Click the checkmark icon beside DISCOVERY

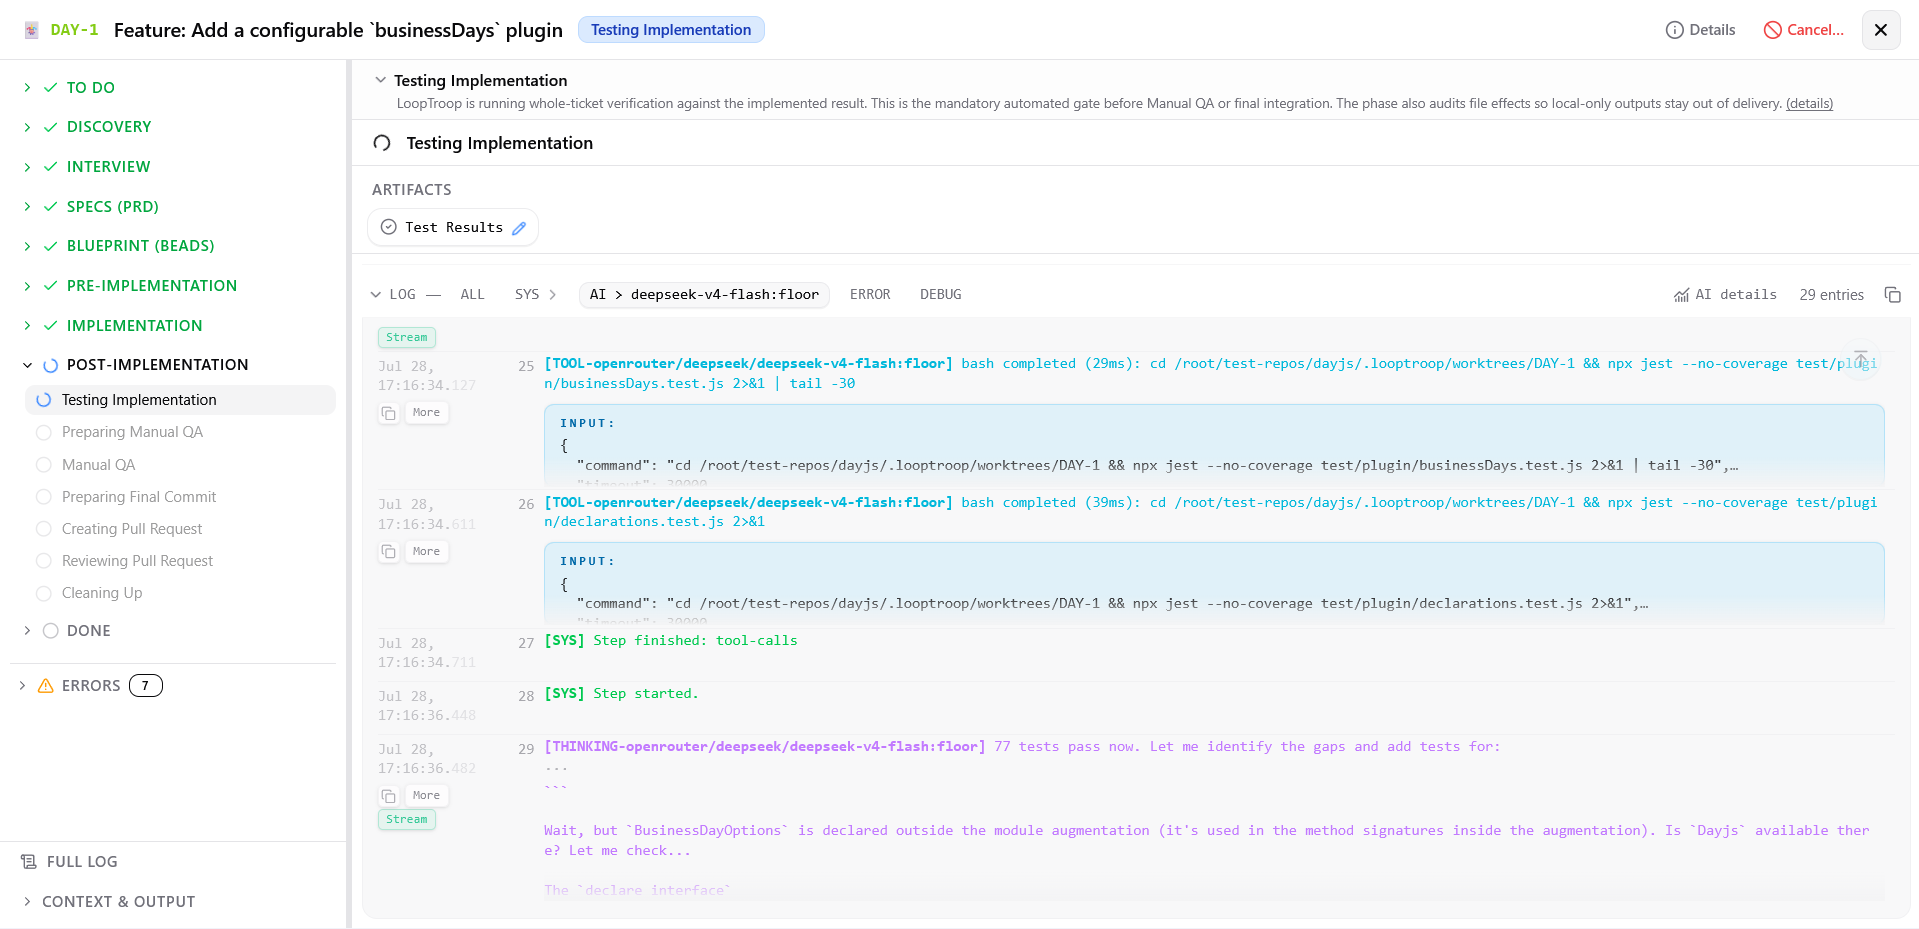point(50,127)
